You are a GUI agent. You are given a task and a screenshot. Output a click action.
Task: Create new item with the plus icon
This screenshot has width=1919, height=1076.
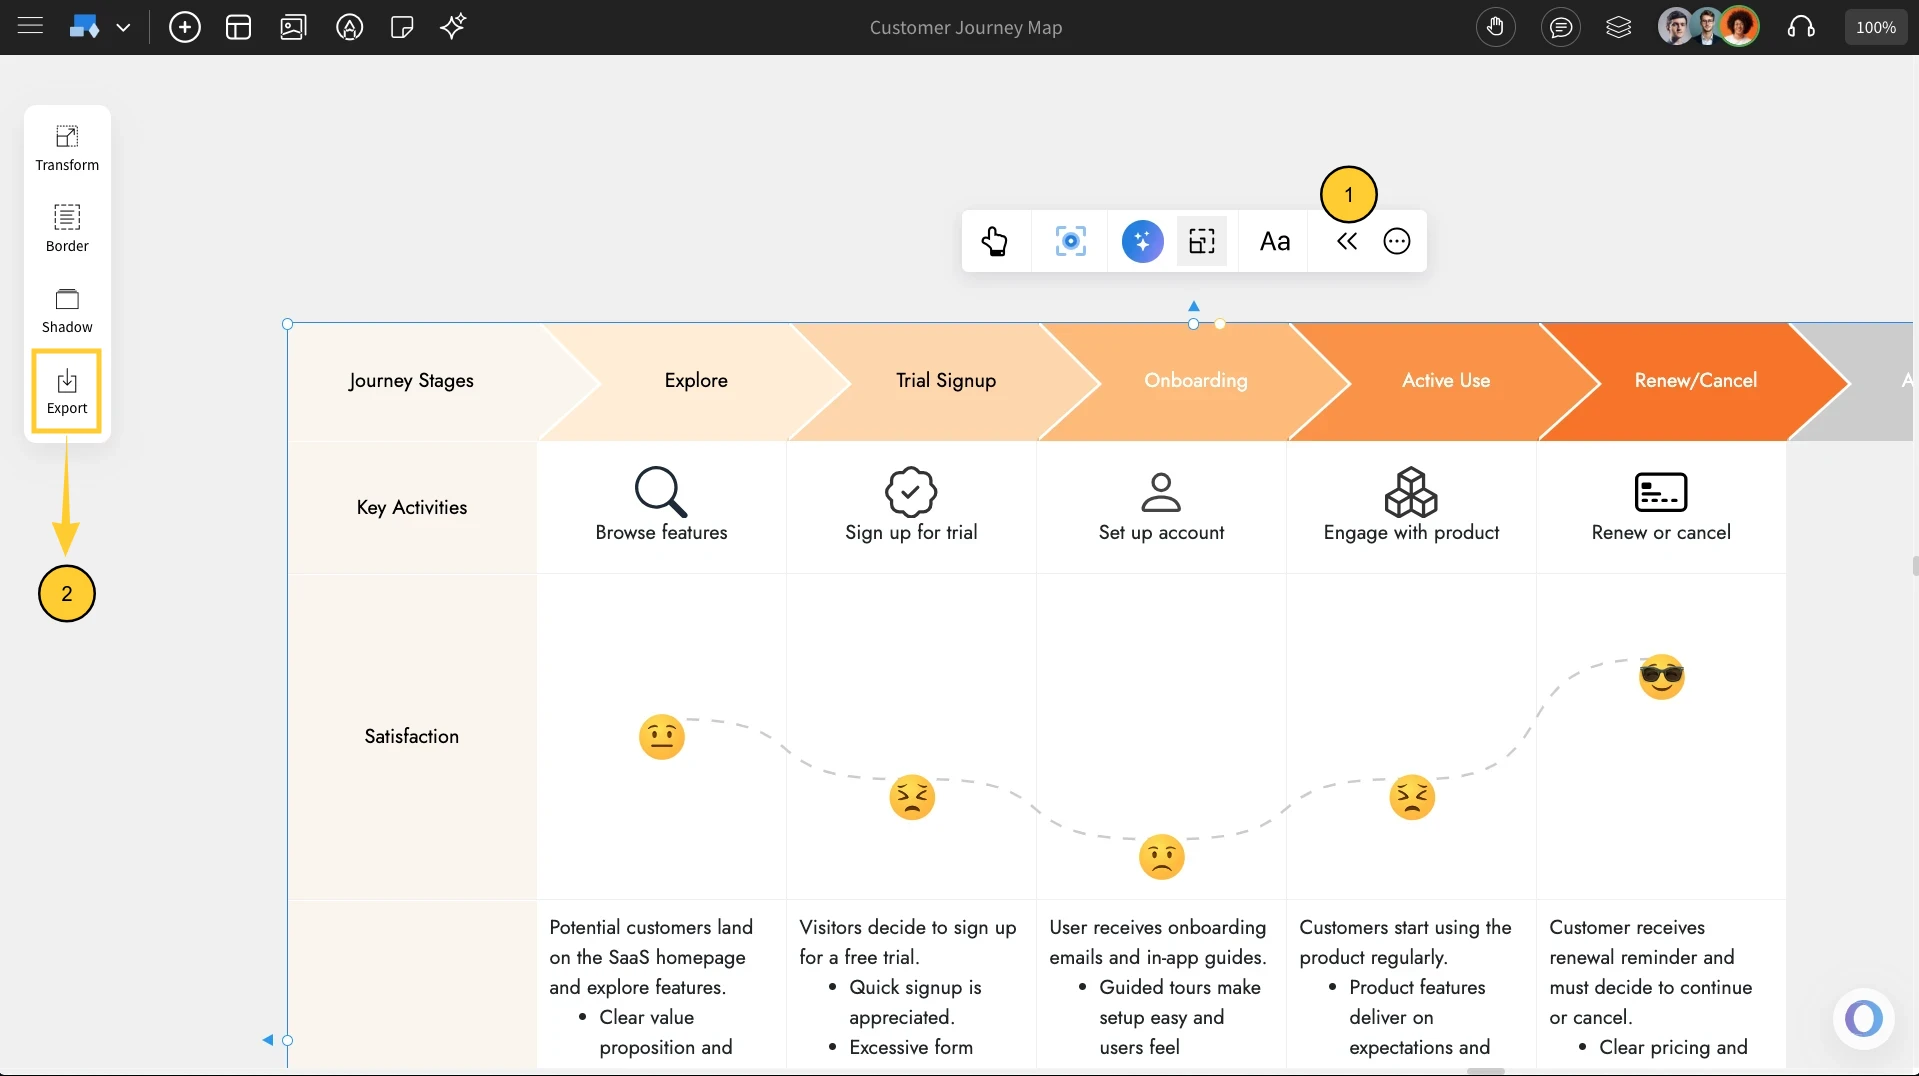click(185, 27)
